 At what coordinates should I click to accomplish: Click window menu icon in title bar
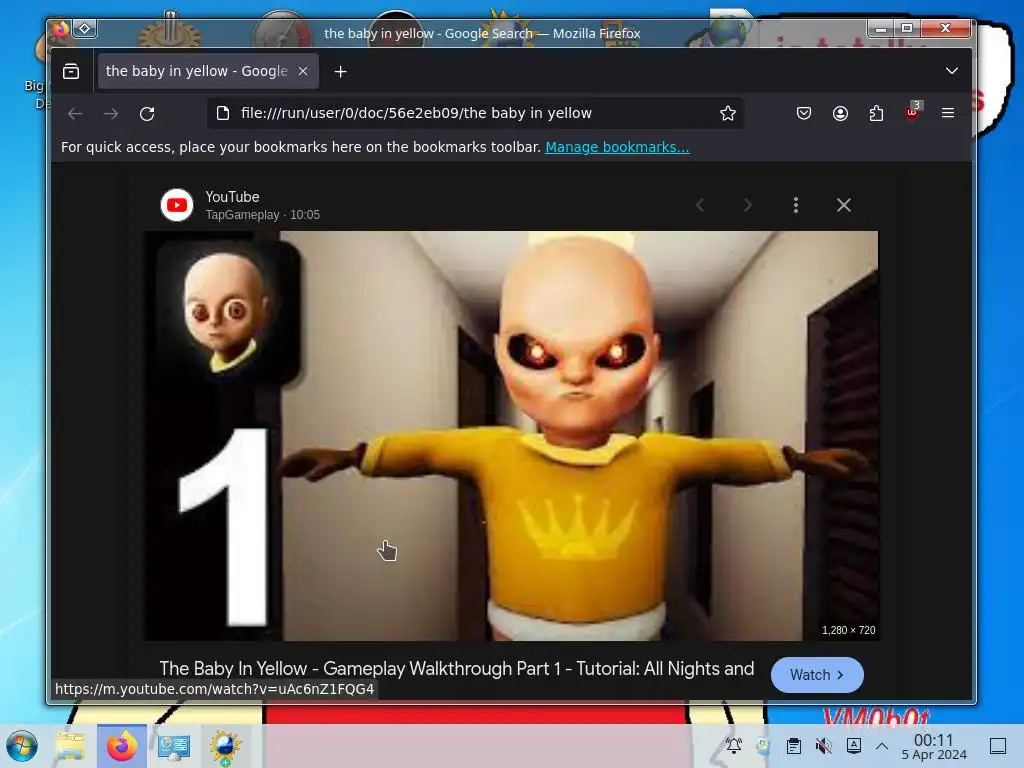pyautogui.click(x=61, y=29)
